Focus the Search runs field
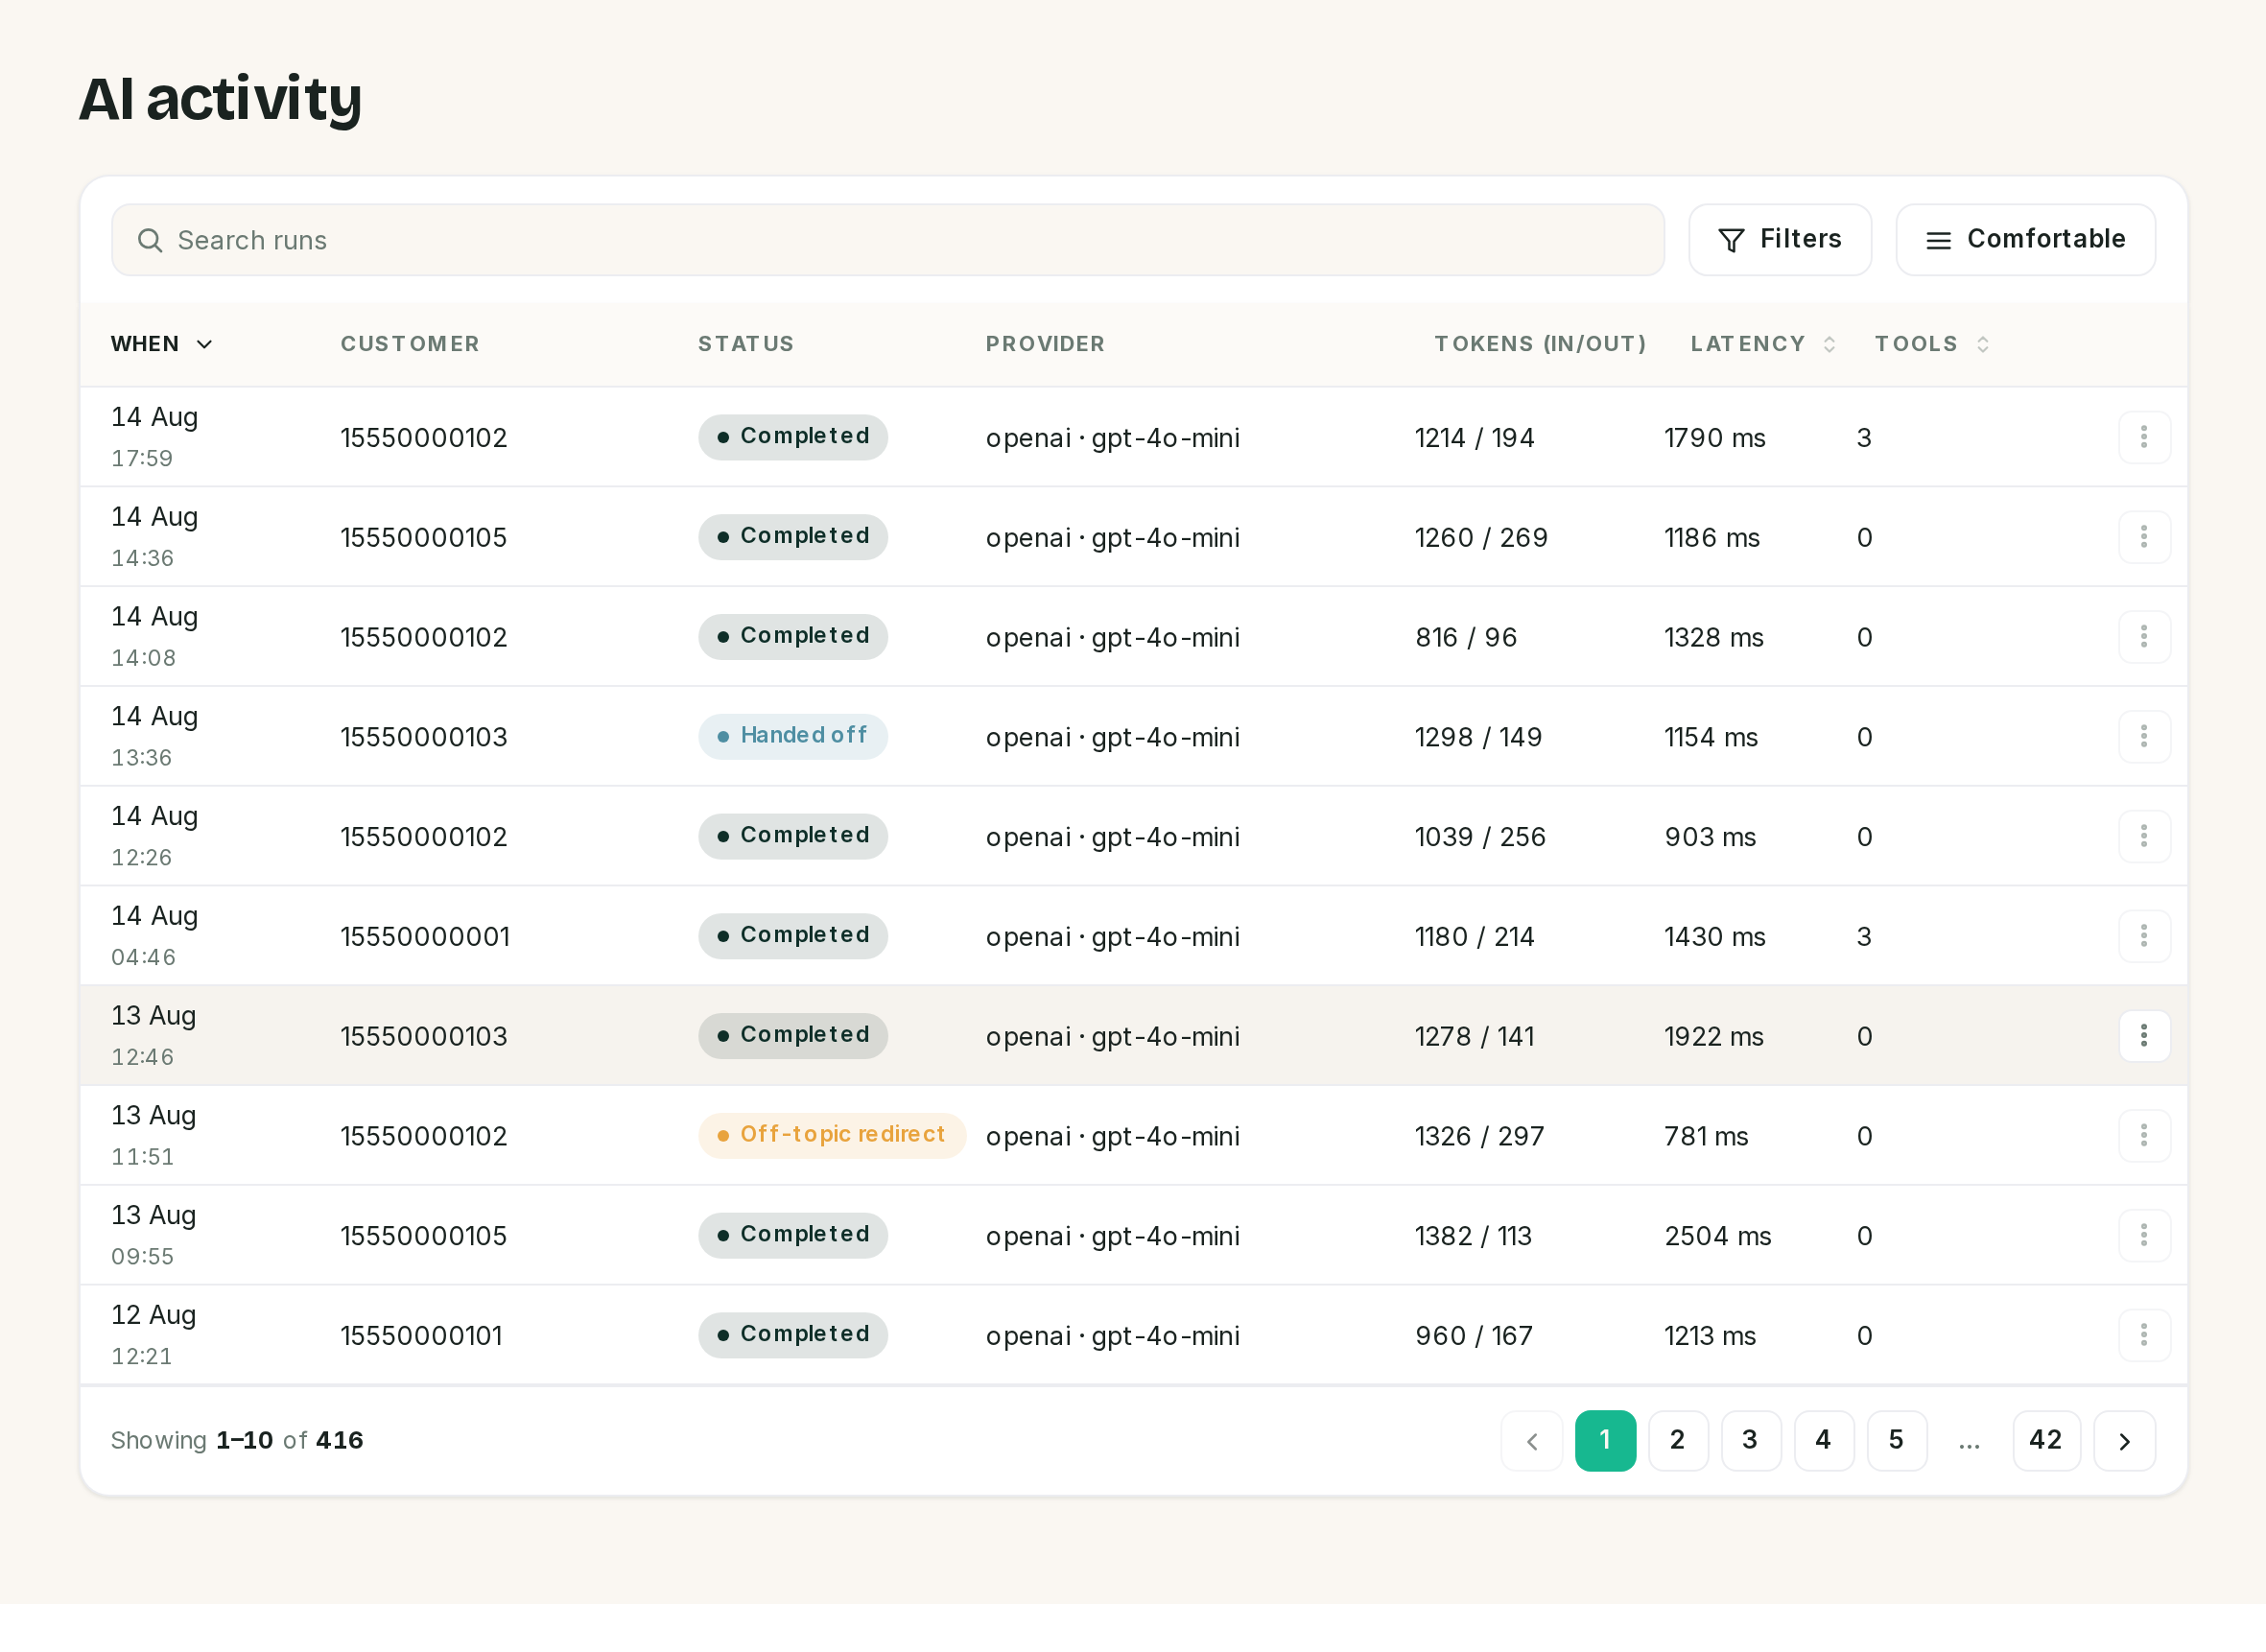The image size is (2266, 1652). tap(888, 240)
